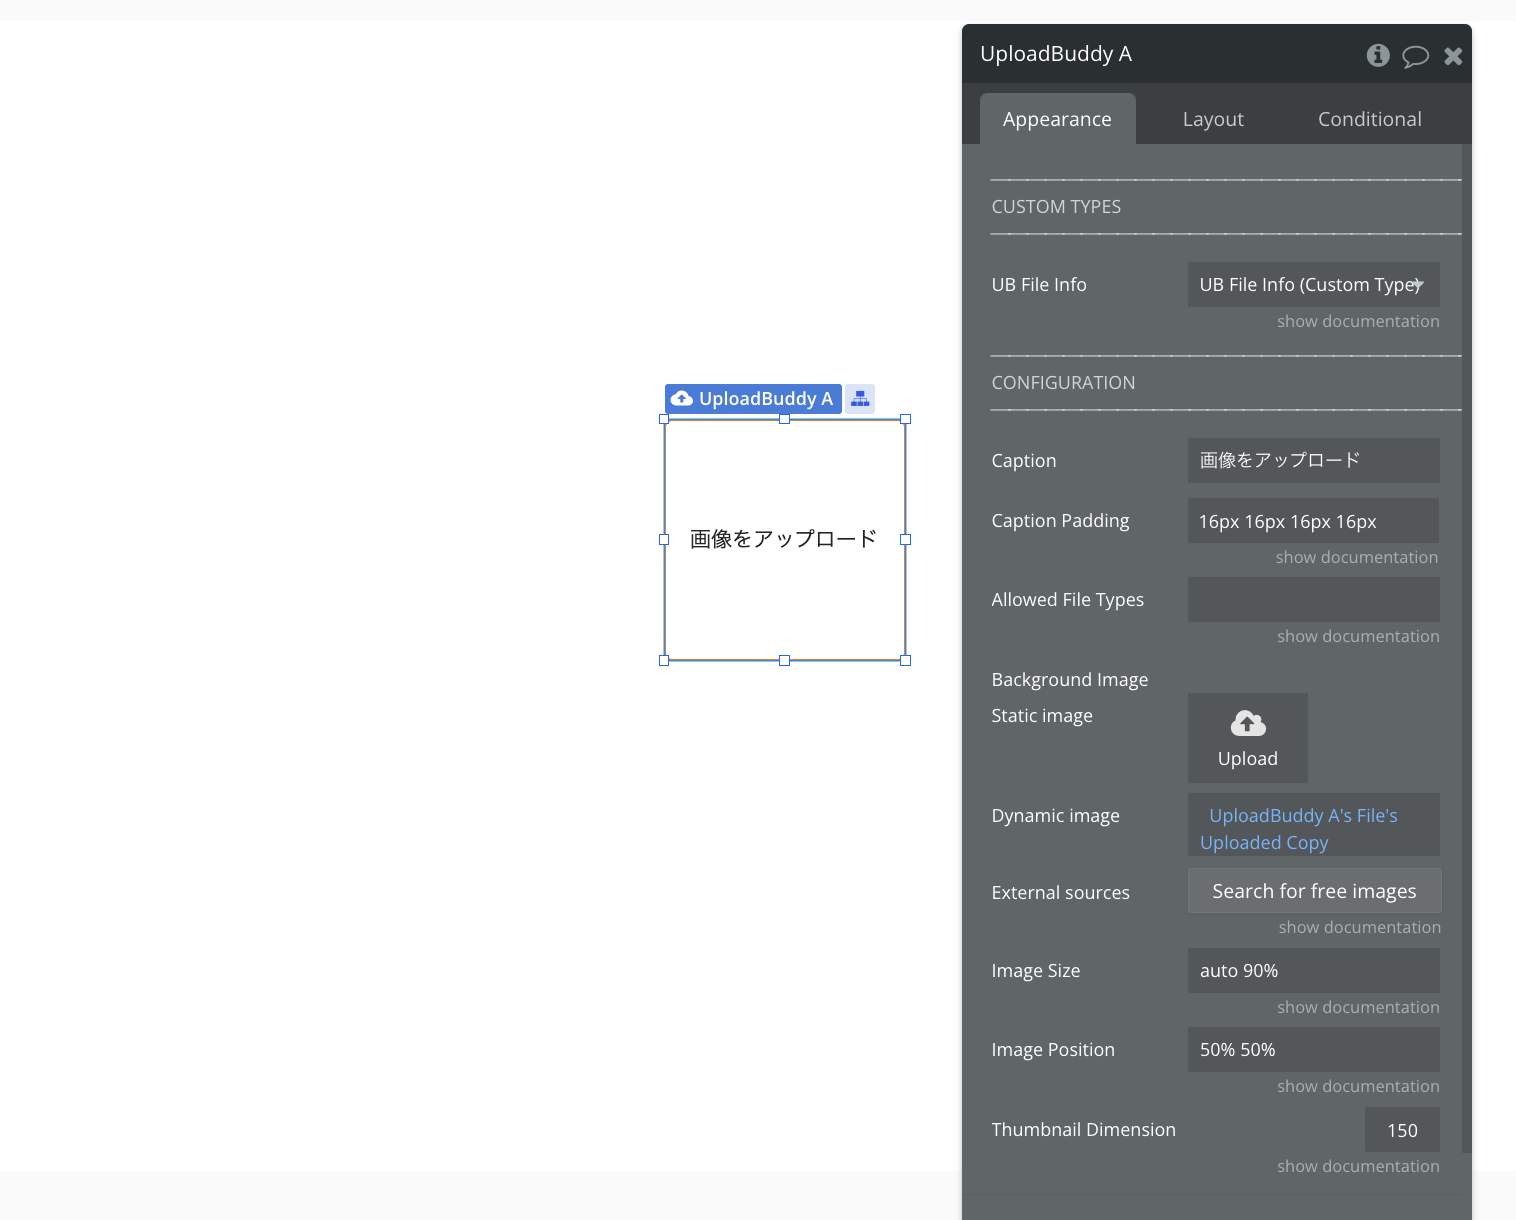Edit the Image Position value 50% 50%
The image size is (1516, 1220).
(1313, 1049)
